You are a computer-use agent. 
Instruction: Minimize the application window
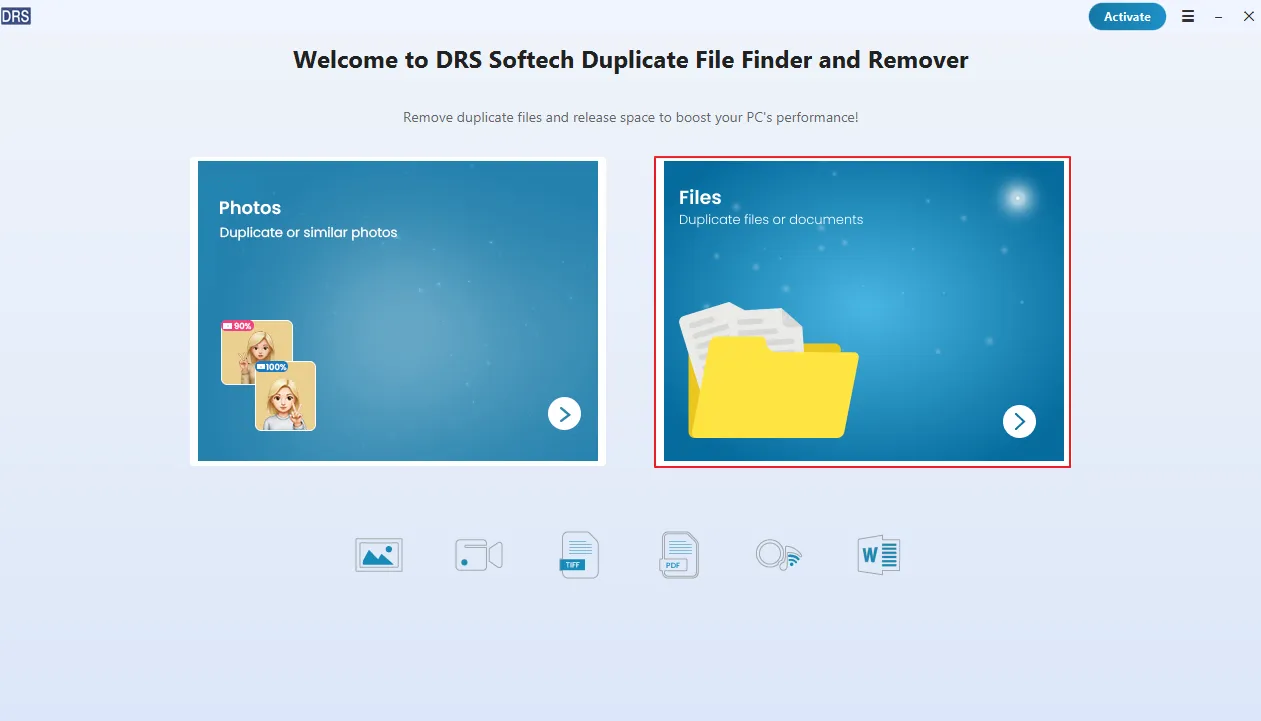1219,16
